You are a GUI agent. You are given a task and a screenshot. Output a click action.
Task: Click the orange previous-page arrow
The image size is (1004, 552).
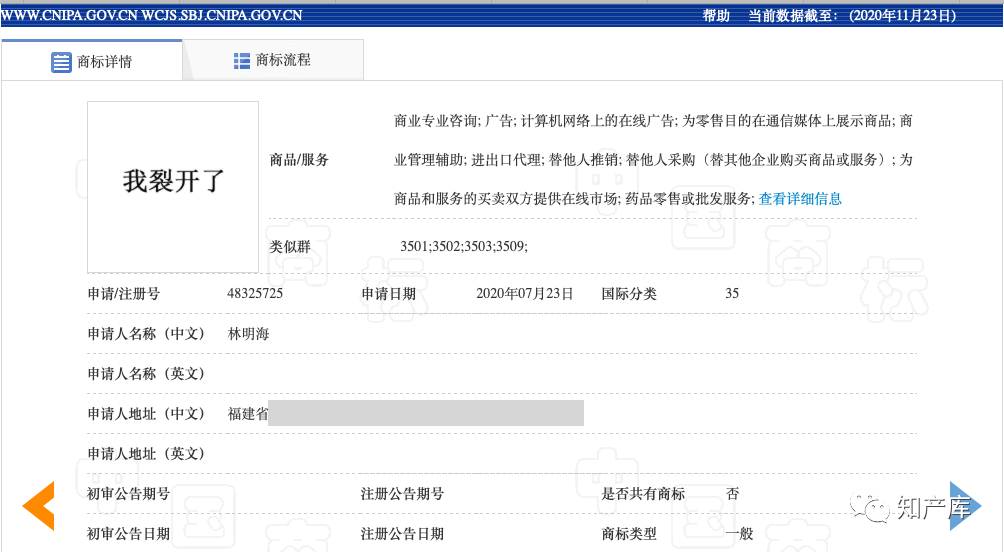39,506
